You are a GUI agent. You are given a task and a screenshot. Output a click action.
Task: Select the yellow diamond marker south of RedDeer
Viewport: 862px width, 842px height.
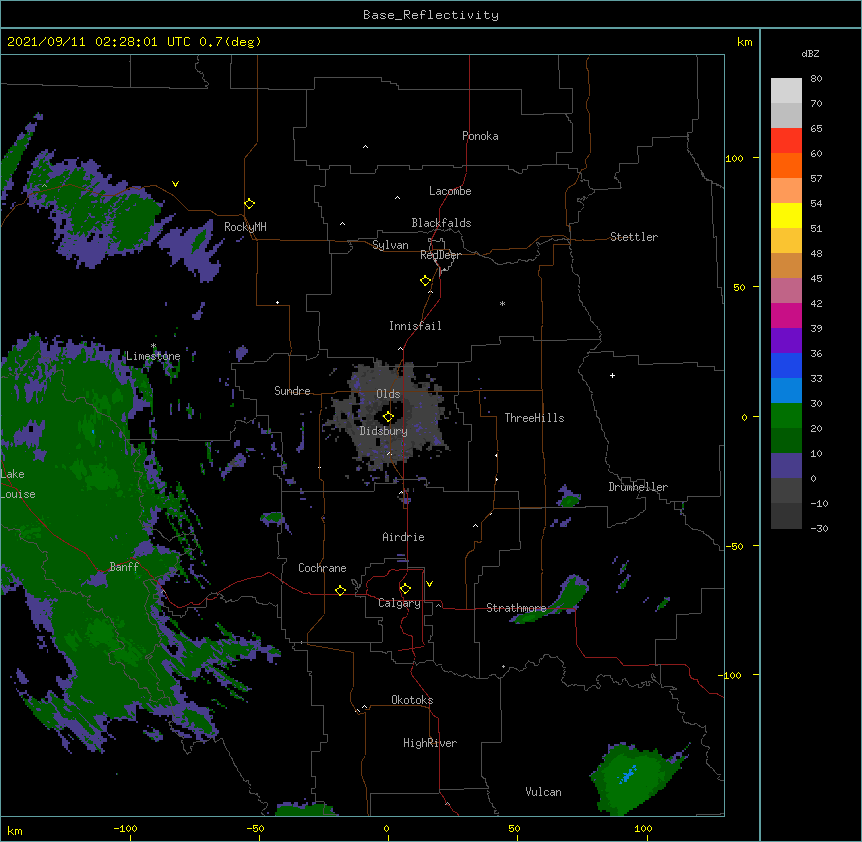pos(426,281)
